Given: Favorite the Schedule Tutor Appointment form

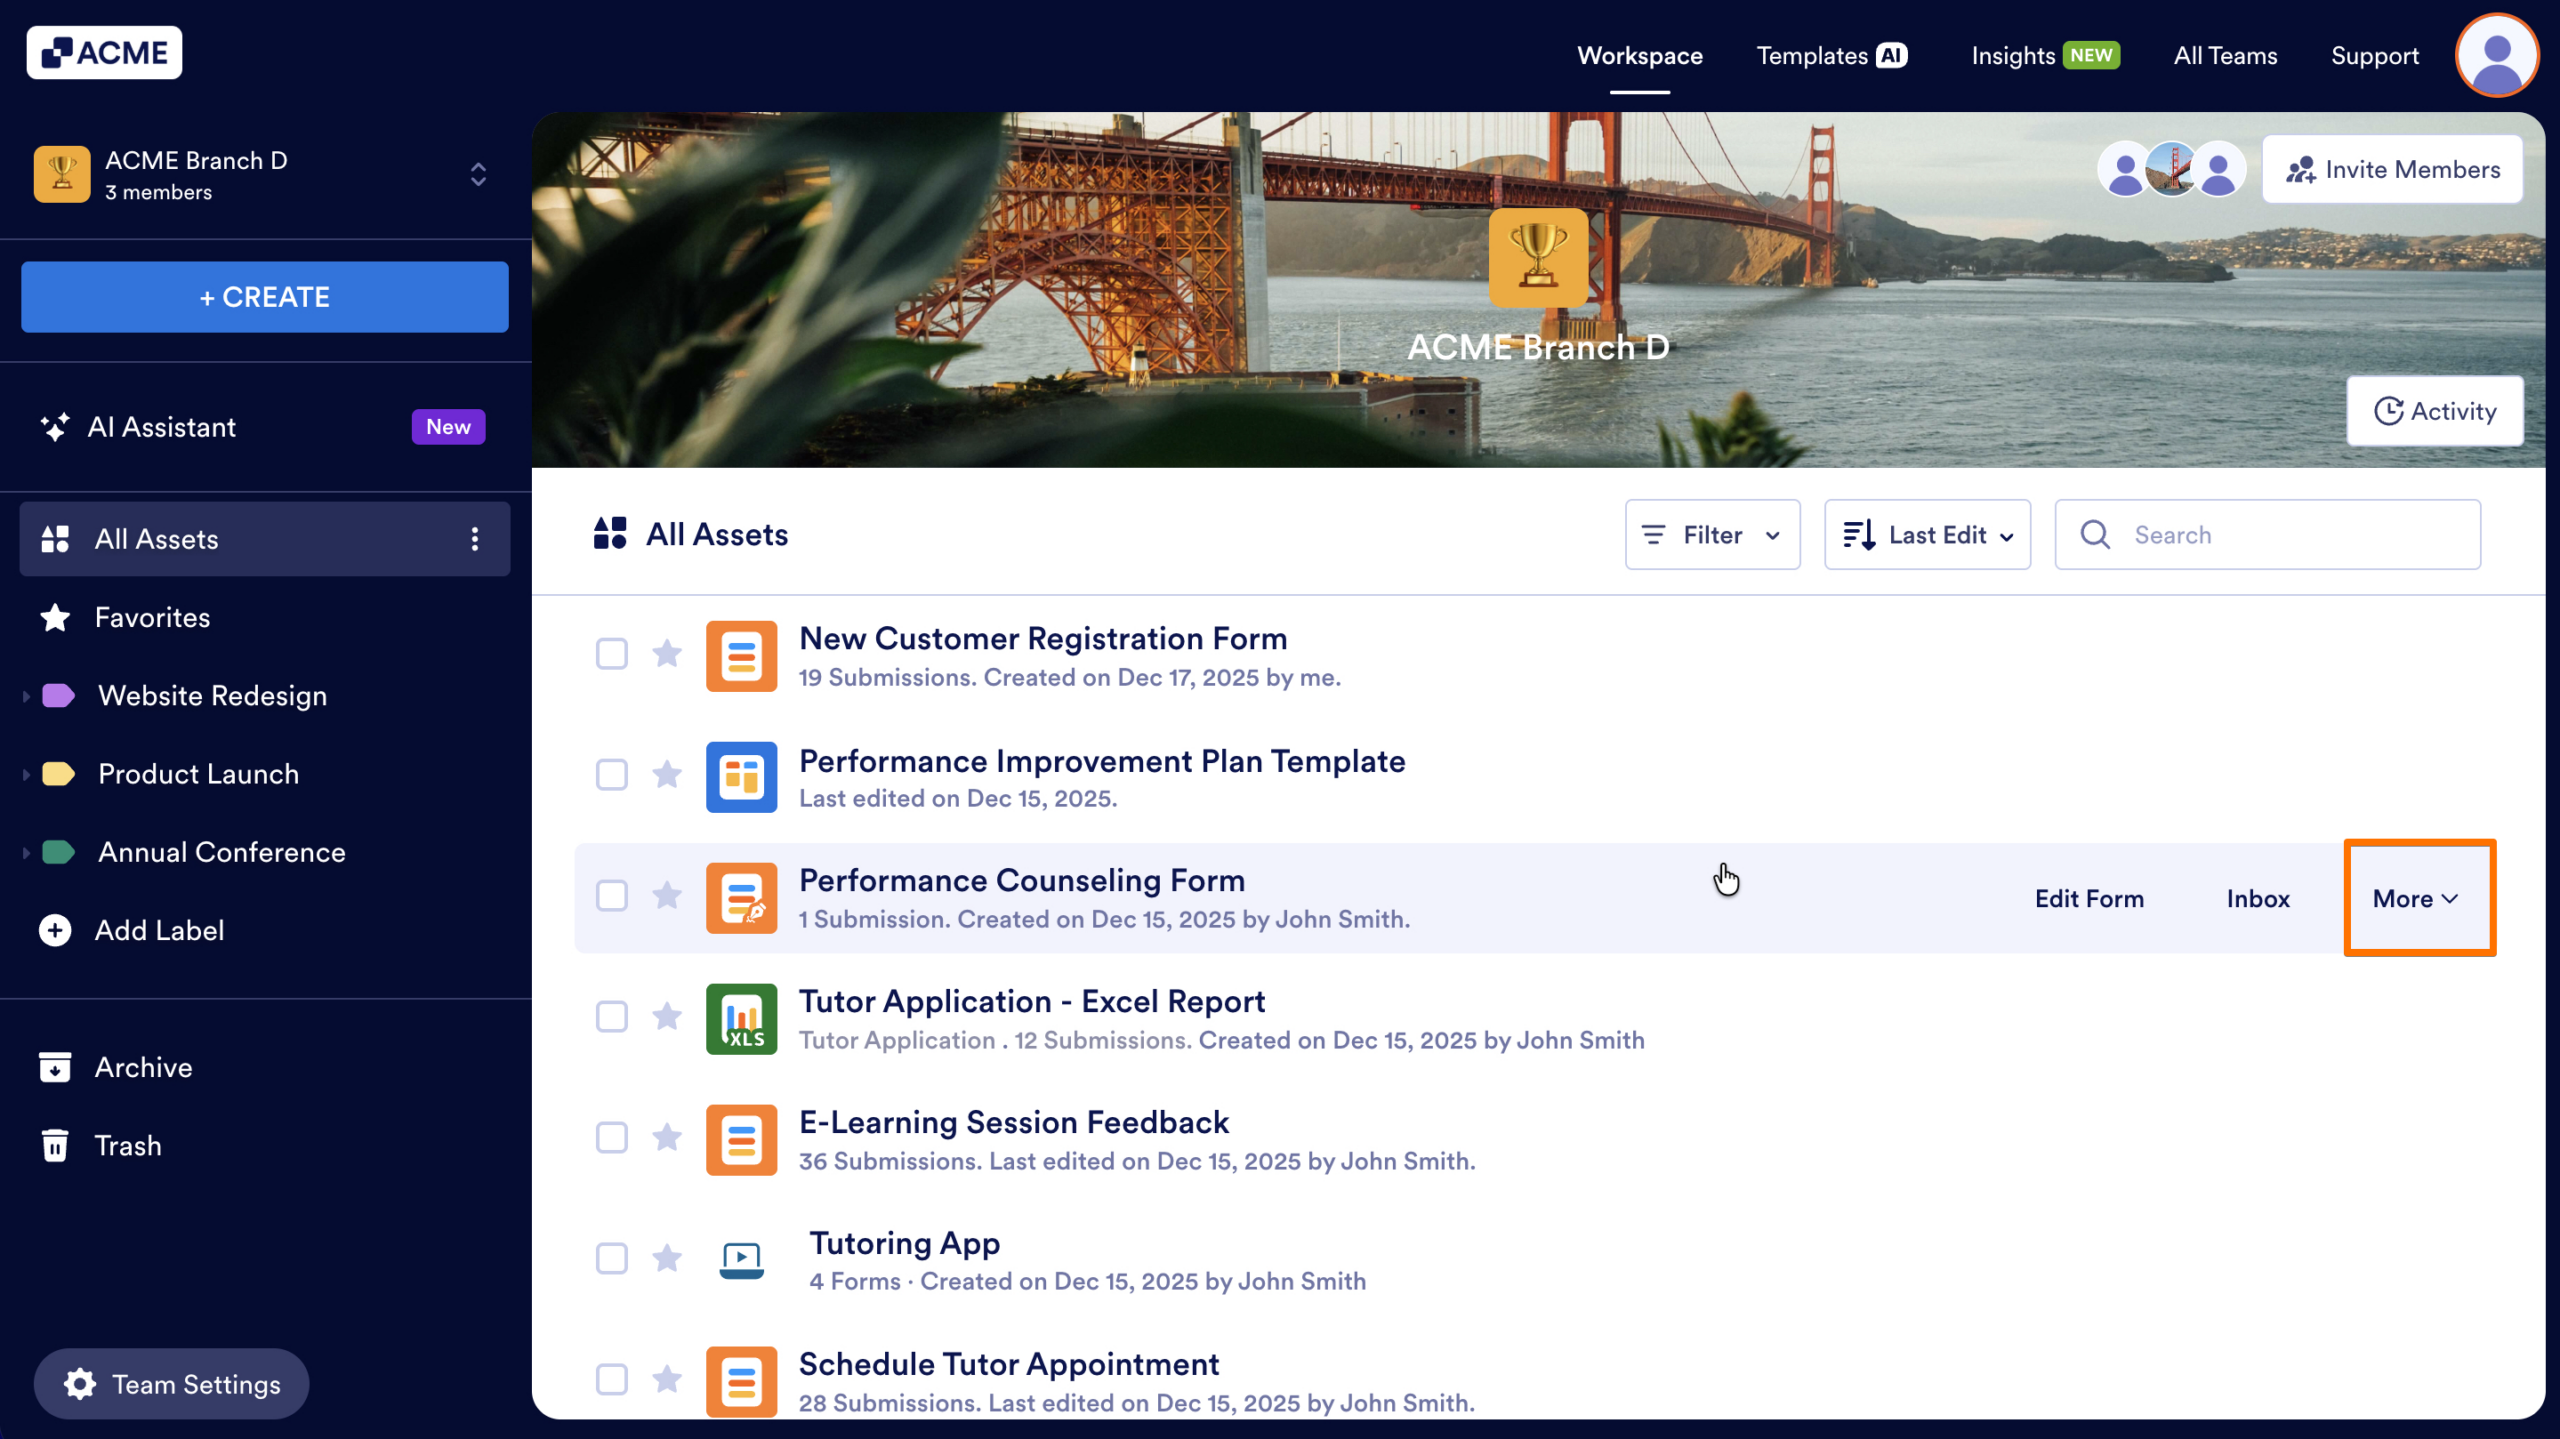Looking at the screenshot, I should pos(668,1380).
